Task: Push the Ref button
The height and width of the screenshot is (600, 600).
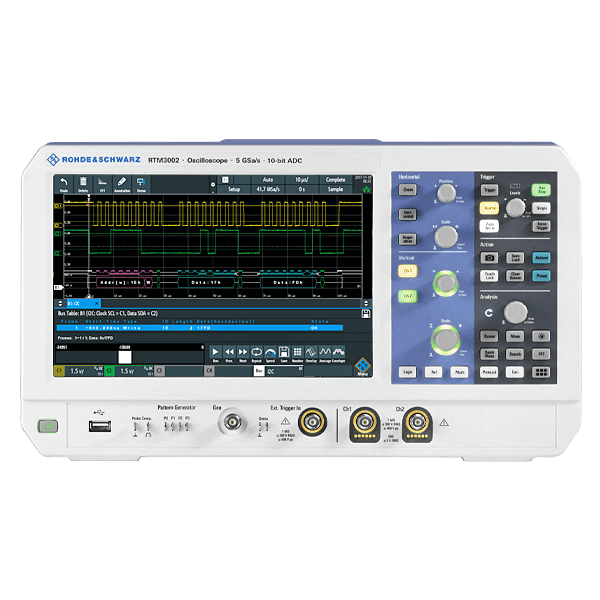Action: [434, 372]
